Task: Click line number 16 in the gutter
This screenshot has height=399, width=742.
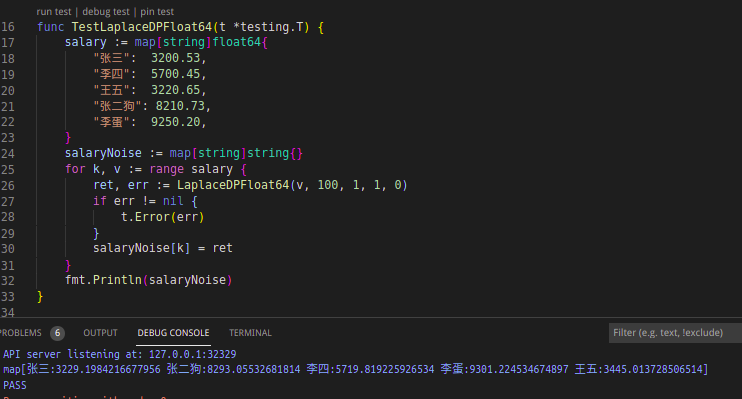Action: 8,27
